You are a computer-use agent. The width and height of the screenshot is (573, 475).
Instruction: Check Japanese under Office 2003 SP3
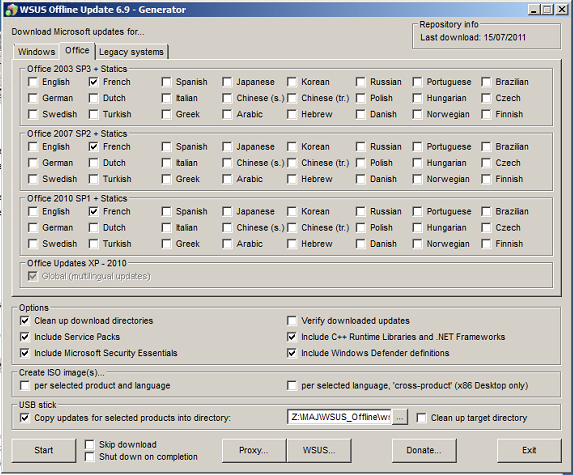click(227, 82)
